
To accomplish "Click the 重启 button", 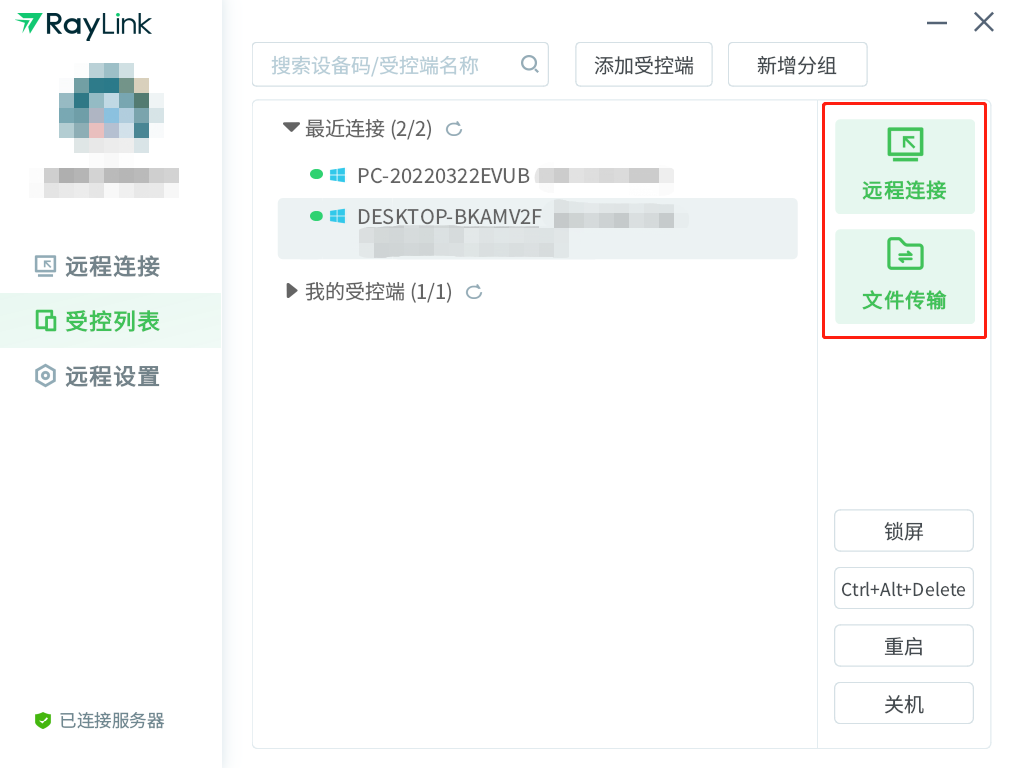I will 904,646.
